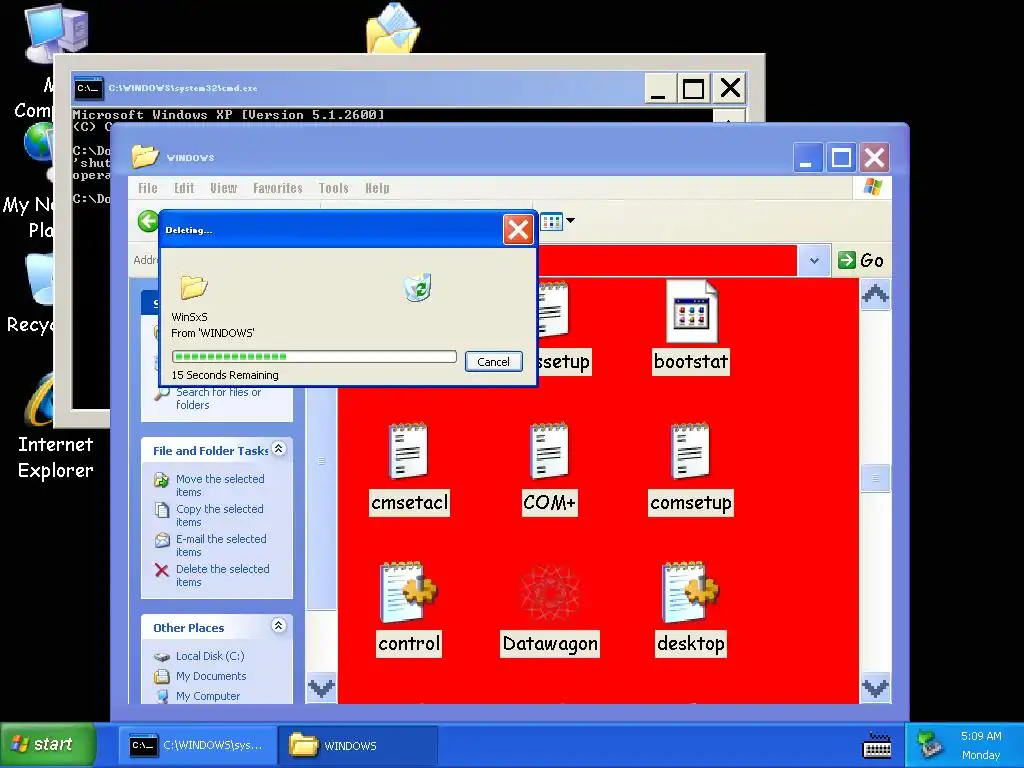Close the Deleting dialog
The height and width of the screenshot is (768, 1024).
point(519,230)
